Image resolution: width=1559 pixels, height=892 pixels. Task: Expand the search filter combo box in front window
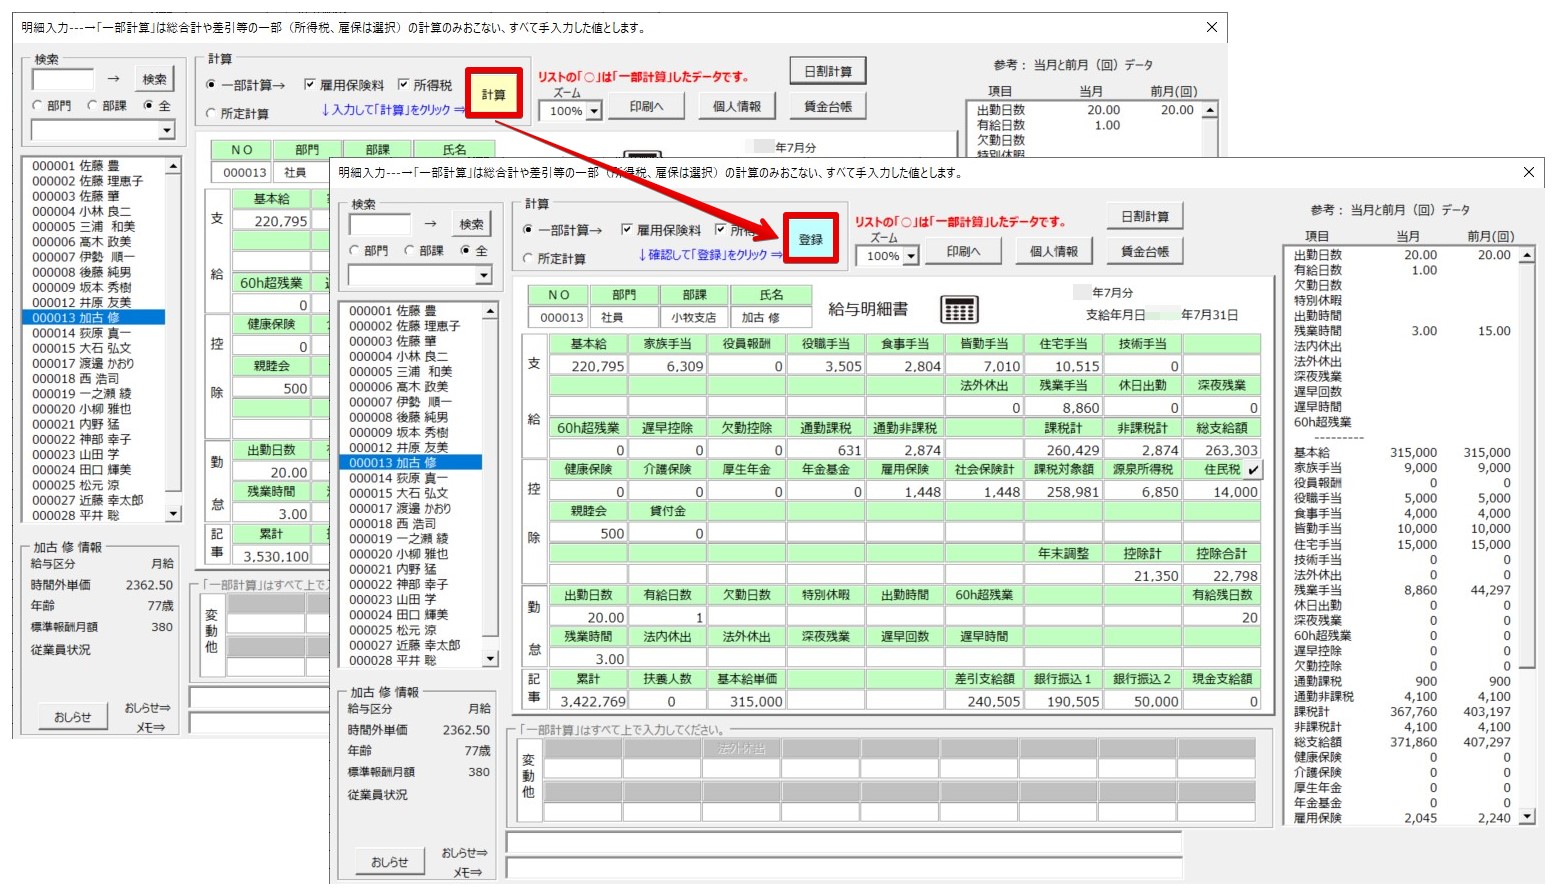coord(484,275)
